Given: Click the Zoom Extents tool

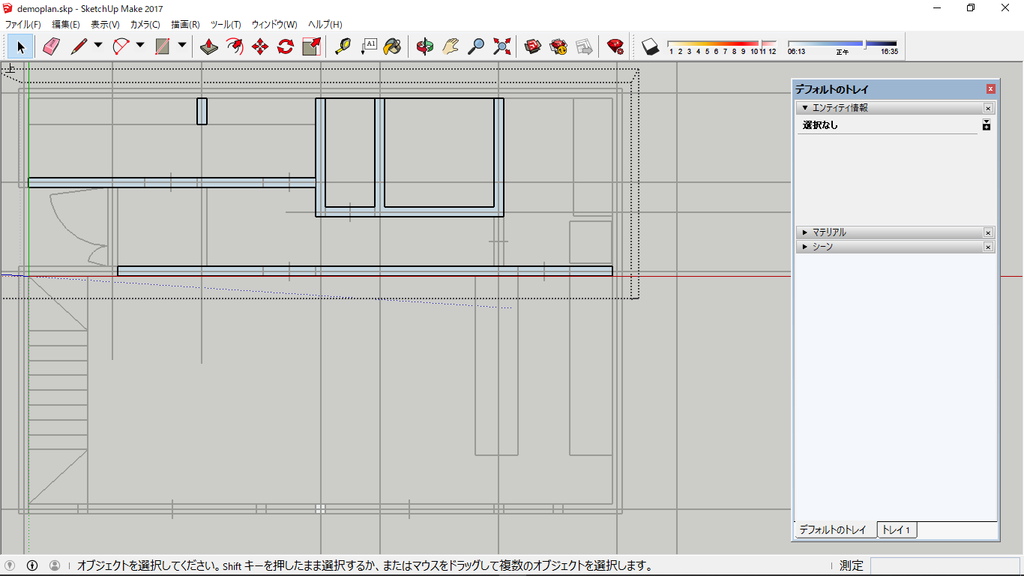Looking at the screenshot, I should (502, 46).
